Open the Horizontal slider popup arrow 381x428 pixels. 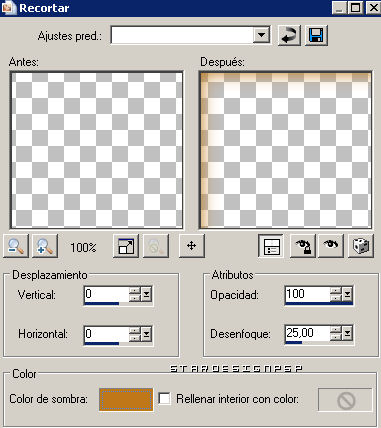[x=146, y=334]
